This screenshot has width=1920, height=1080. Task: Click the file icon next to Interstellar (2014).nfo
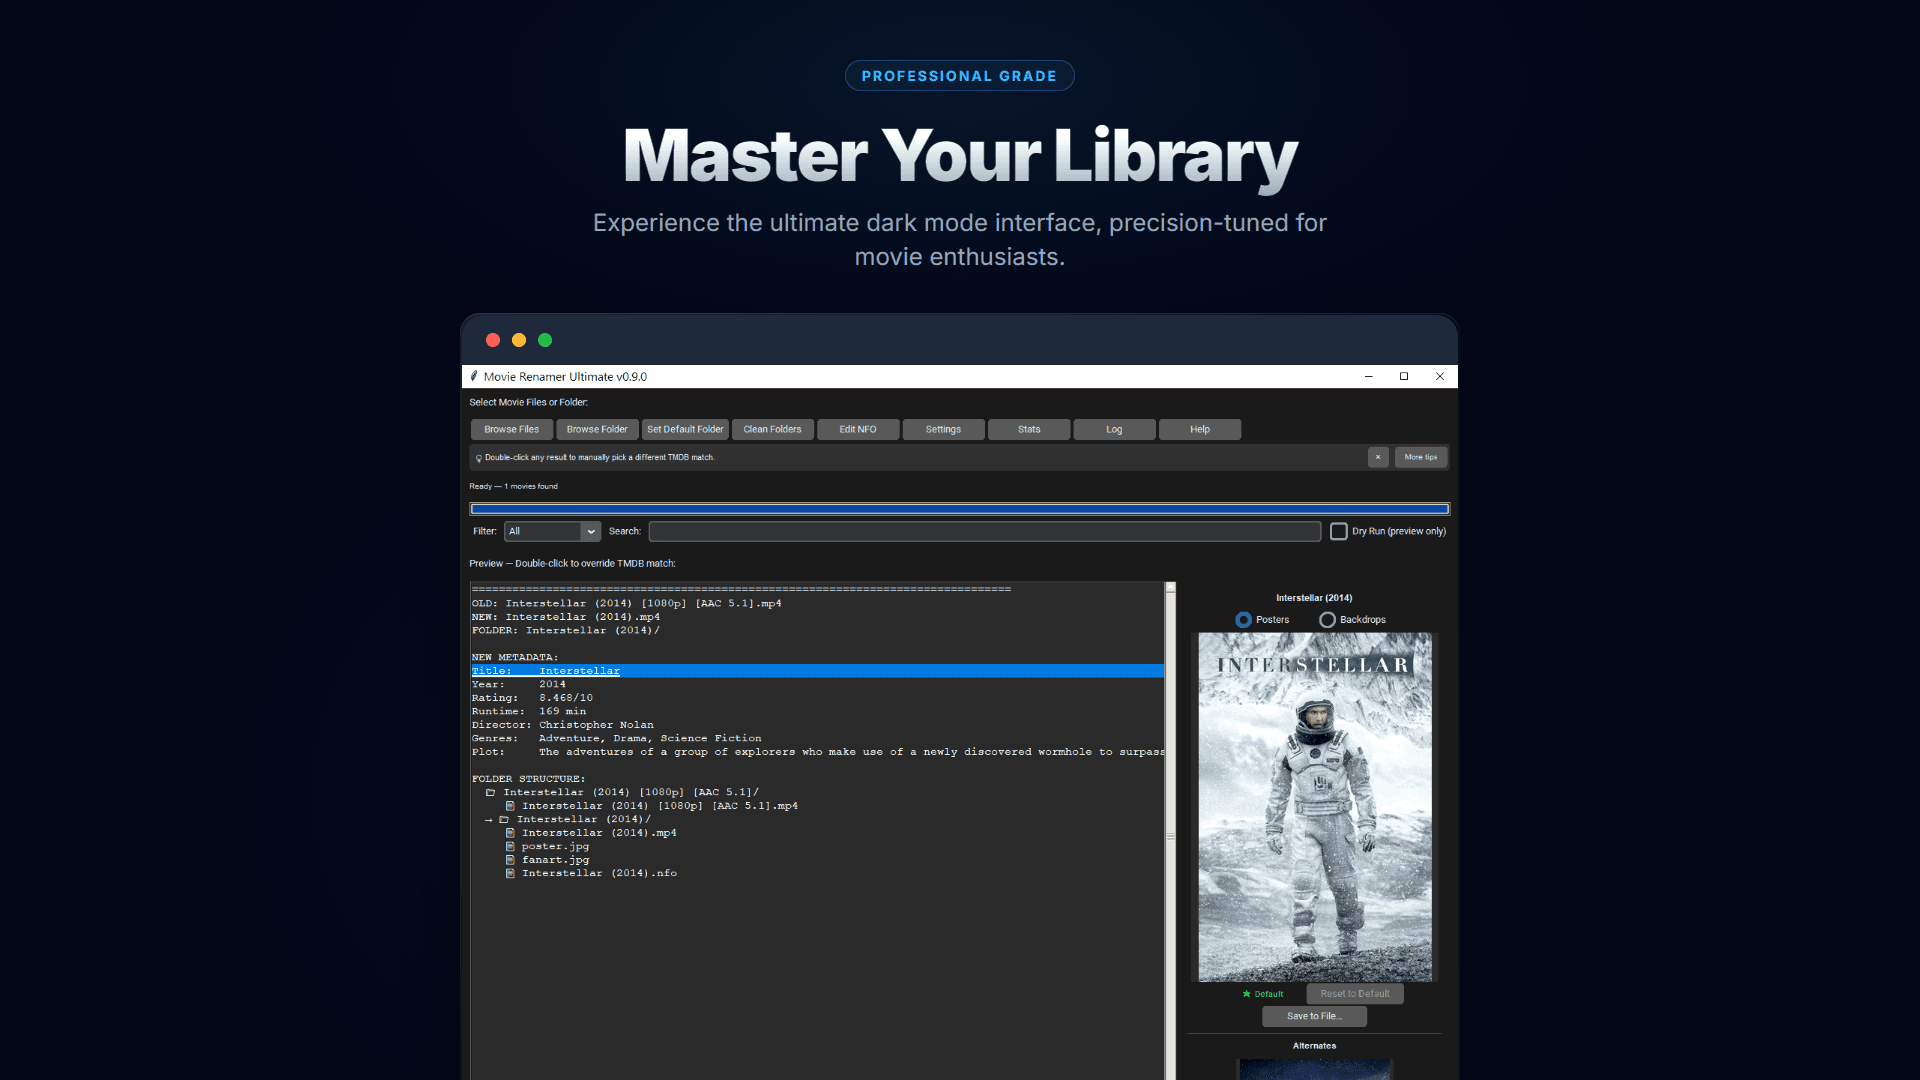(x=512, y=872)
